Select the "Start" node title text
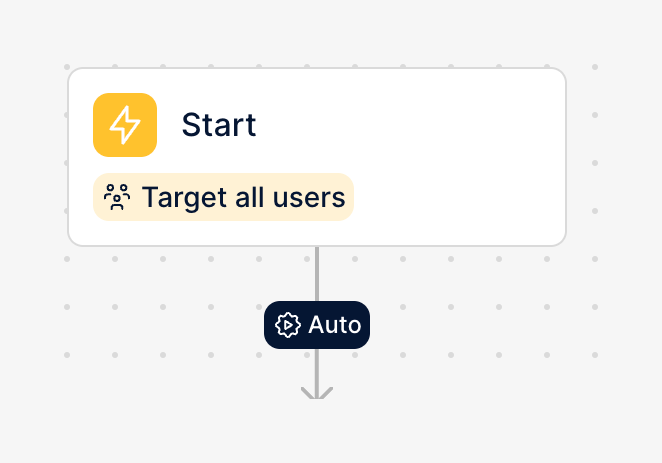The image size is (662, 463). coord(218,125)
